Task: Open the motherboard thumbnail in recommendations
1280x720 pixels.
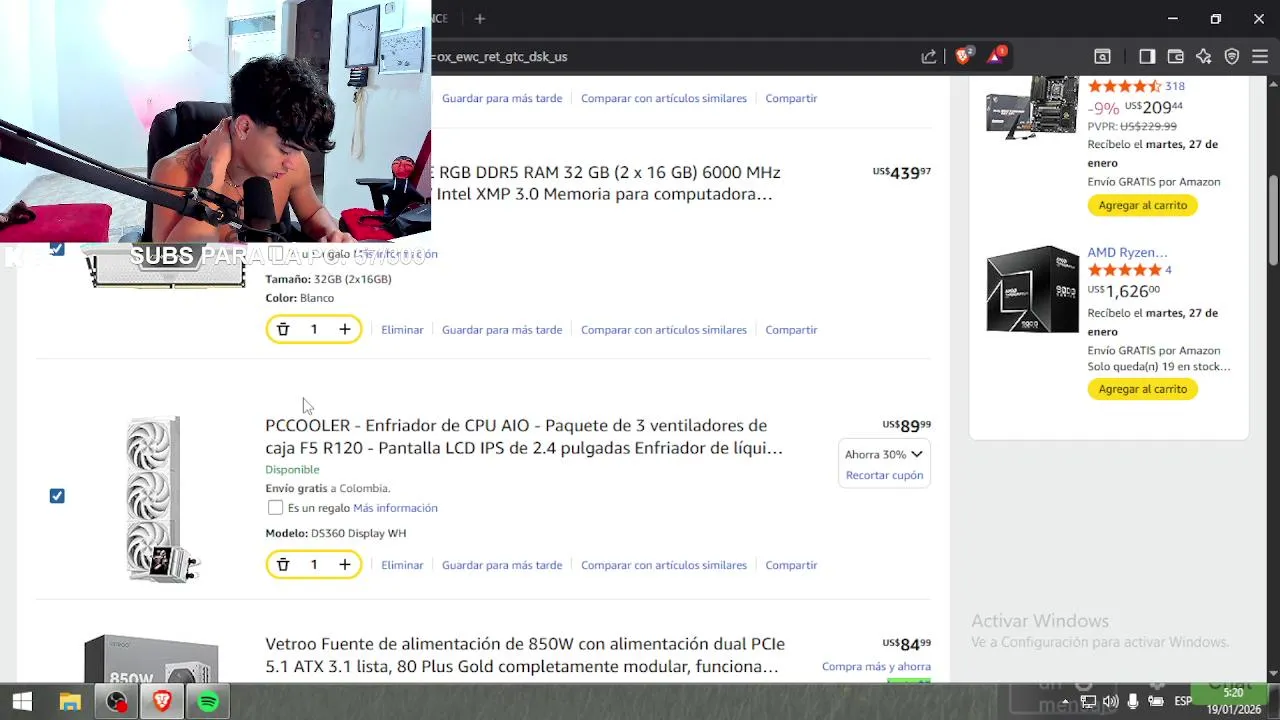Action: [1033, 107]
